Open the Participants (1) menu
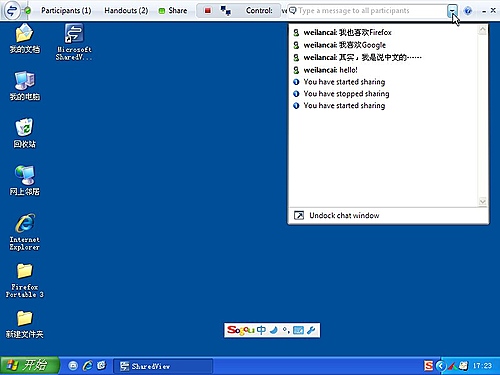This screenshot has height=375, width=500. pos(66,10)
